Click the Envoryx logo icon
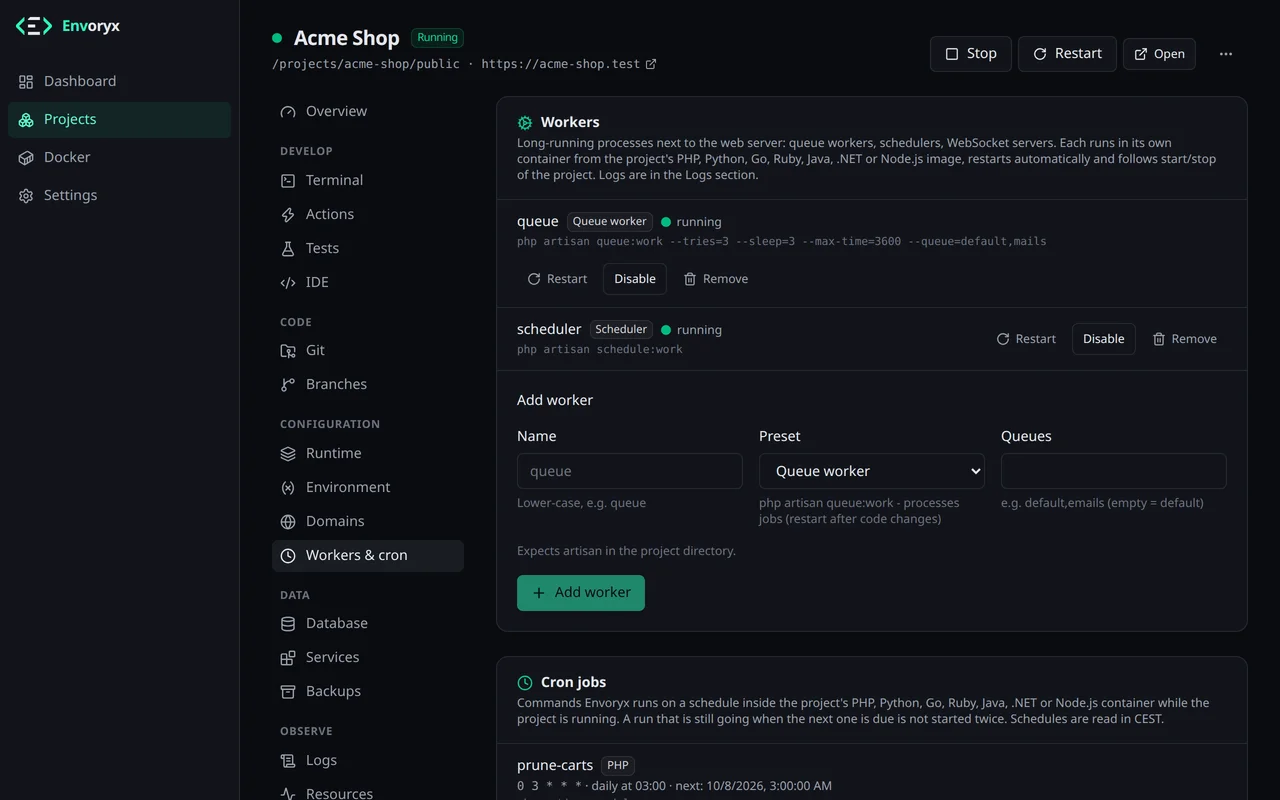1280x800 pixels. [33, 26]
